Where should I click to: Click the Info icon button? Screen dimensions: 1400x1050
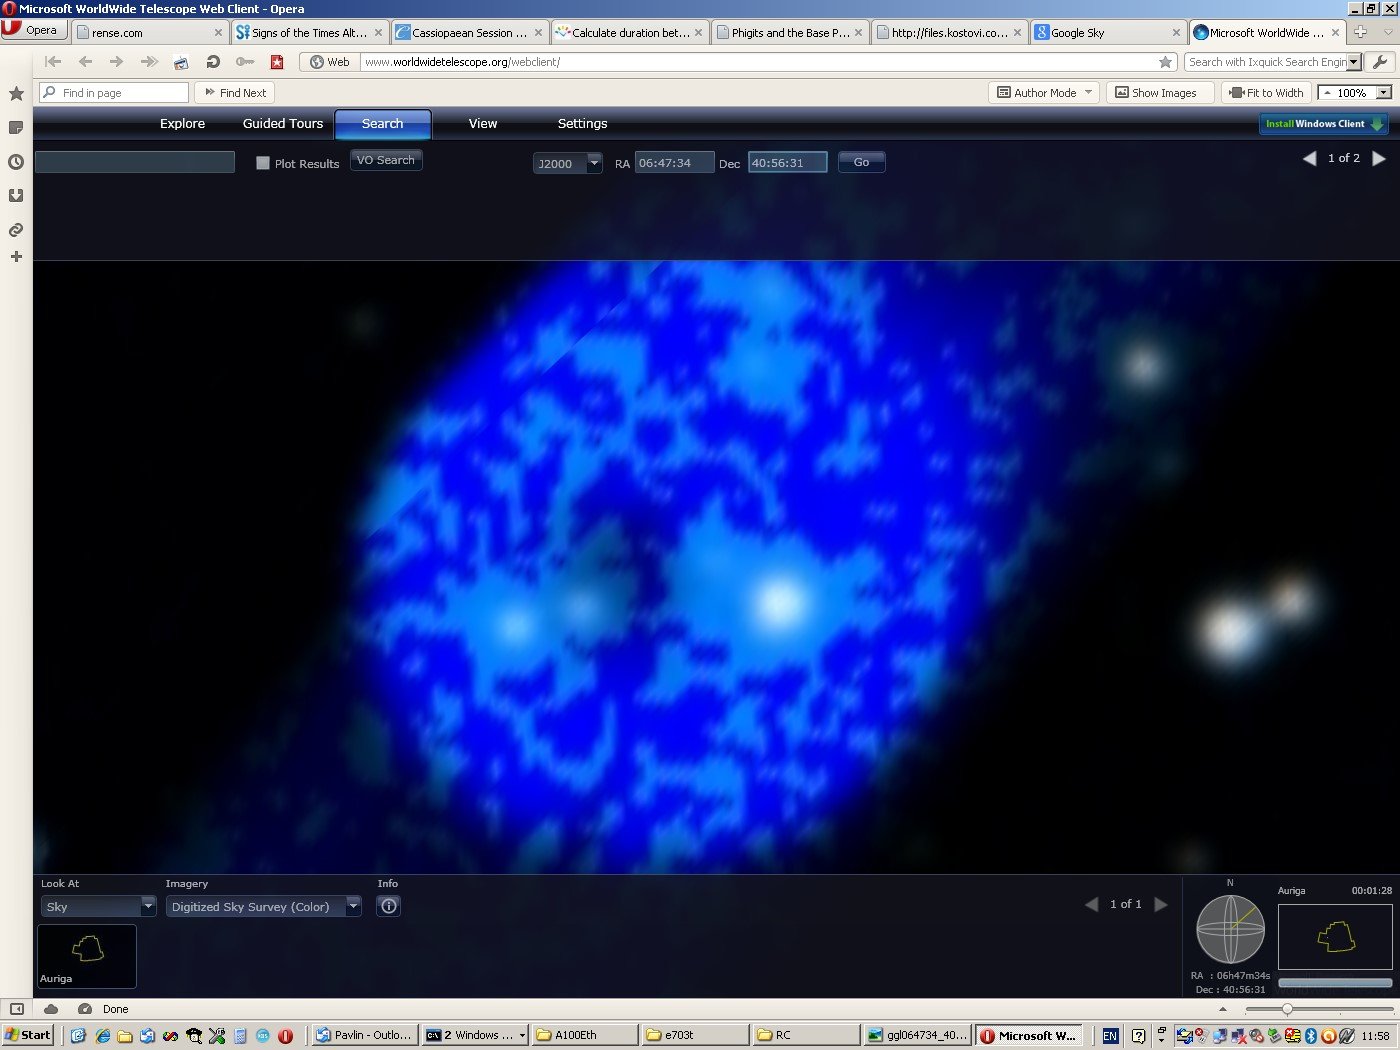[389, 906]
